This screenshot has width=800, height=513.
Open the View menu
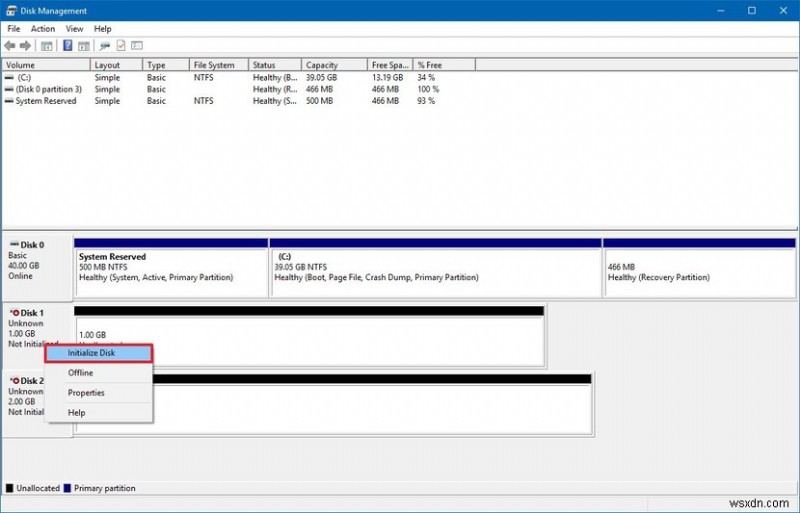74,29
